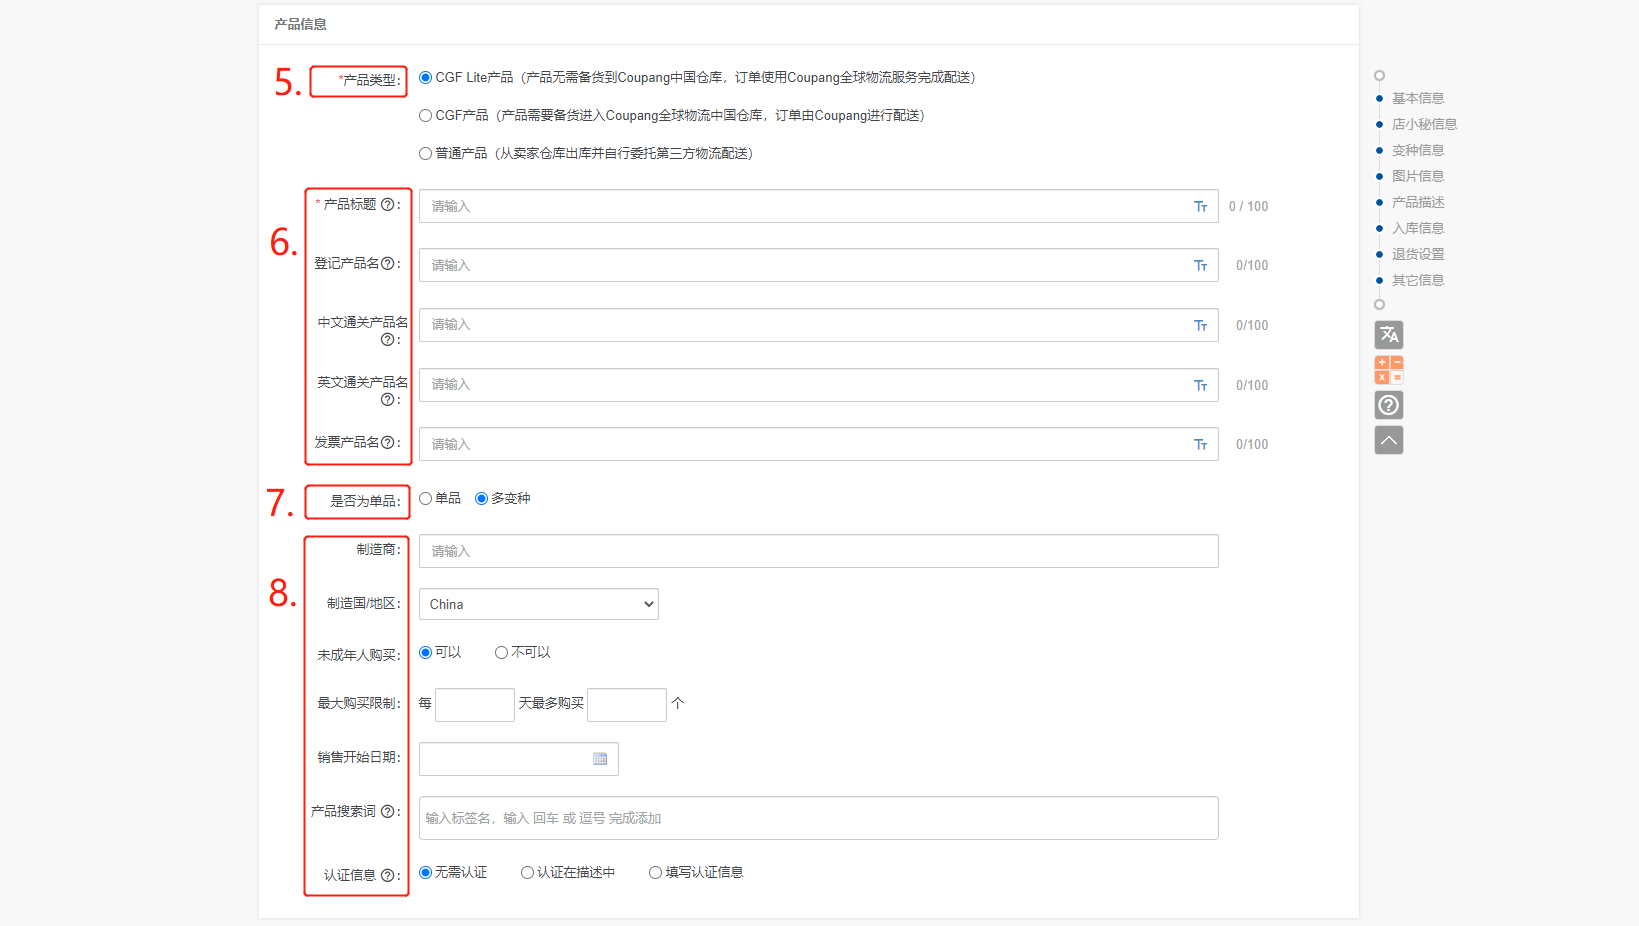The image size is (1639, 926).
Task: Select 无需认证 radio option
Action: point(426,872)
